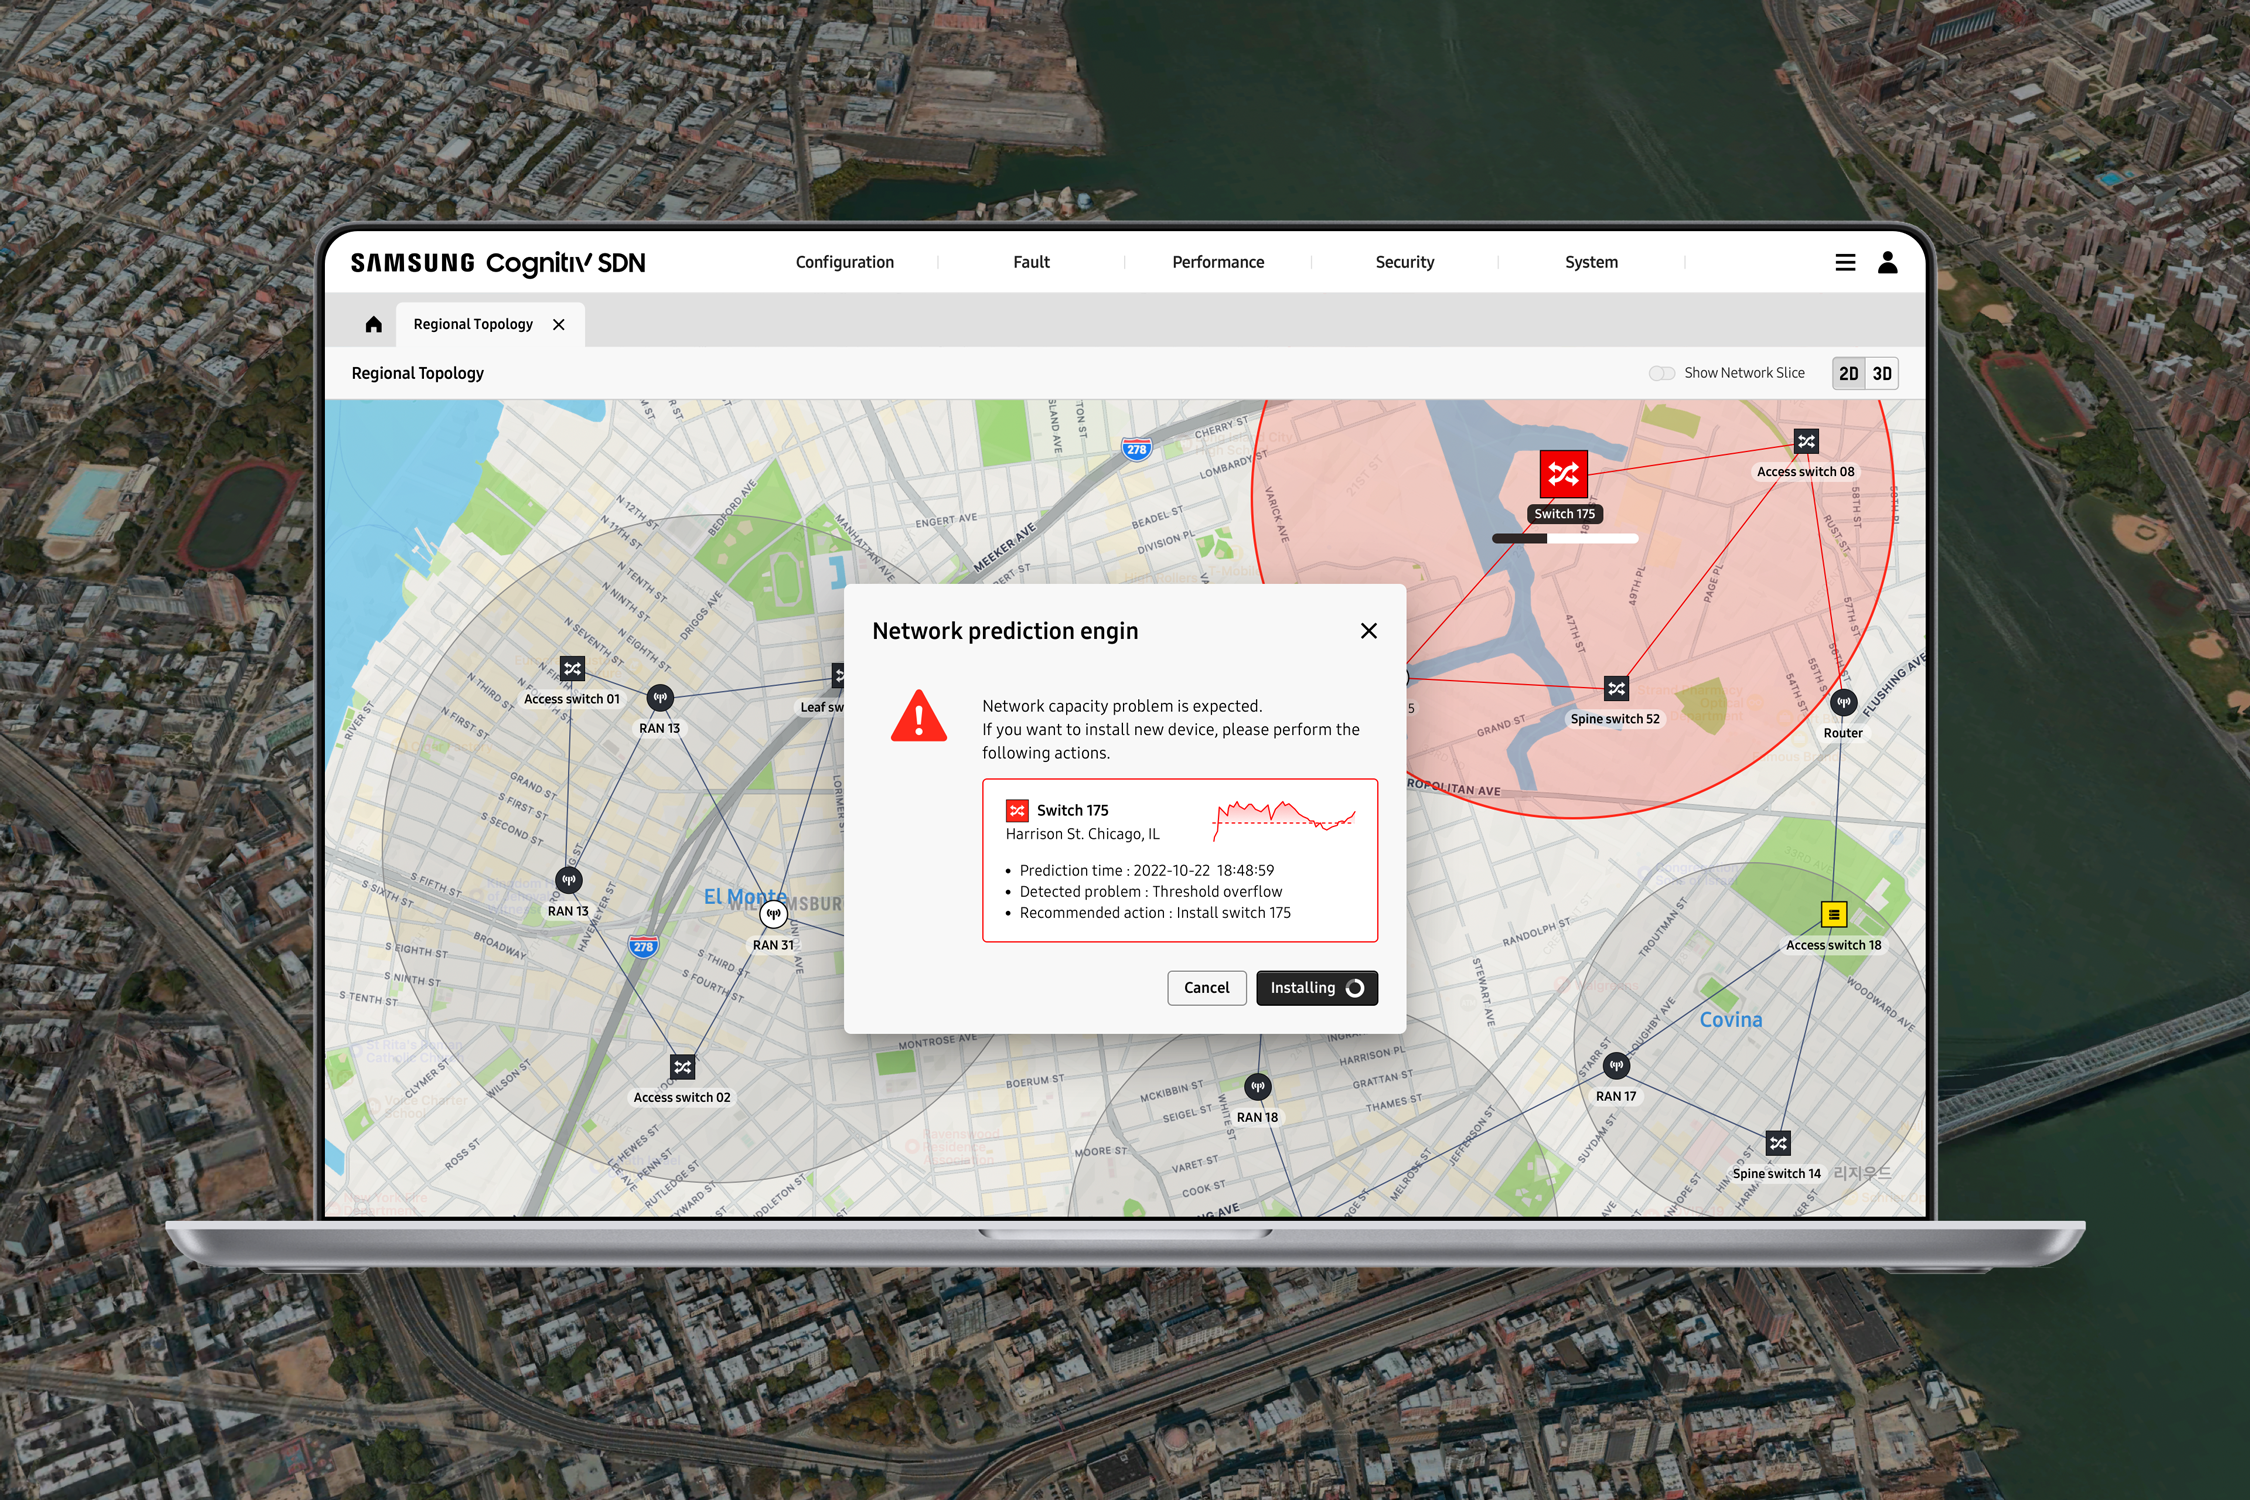The height and width of the screenshot is (1500, 2250).
Task: Enable the Show Network Slice toggle
Action: 1662,373
